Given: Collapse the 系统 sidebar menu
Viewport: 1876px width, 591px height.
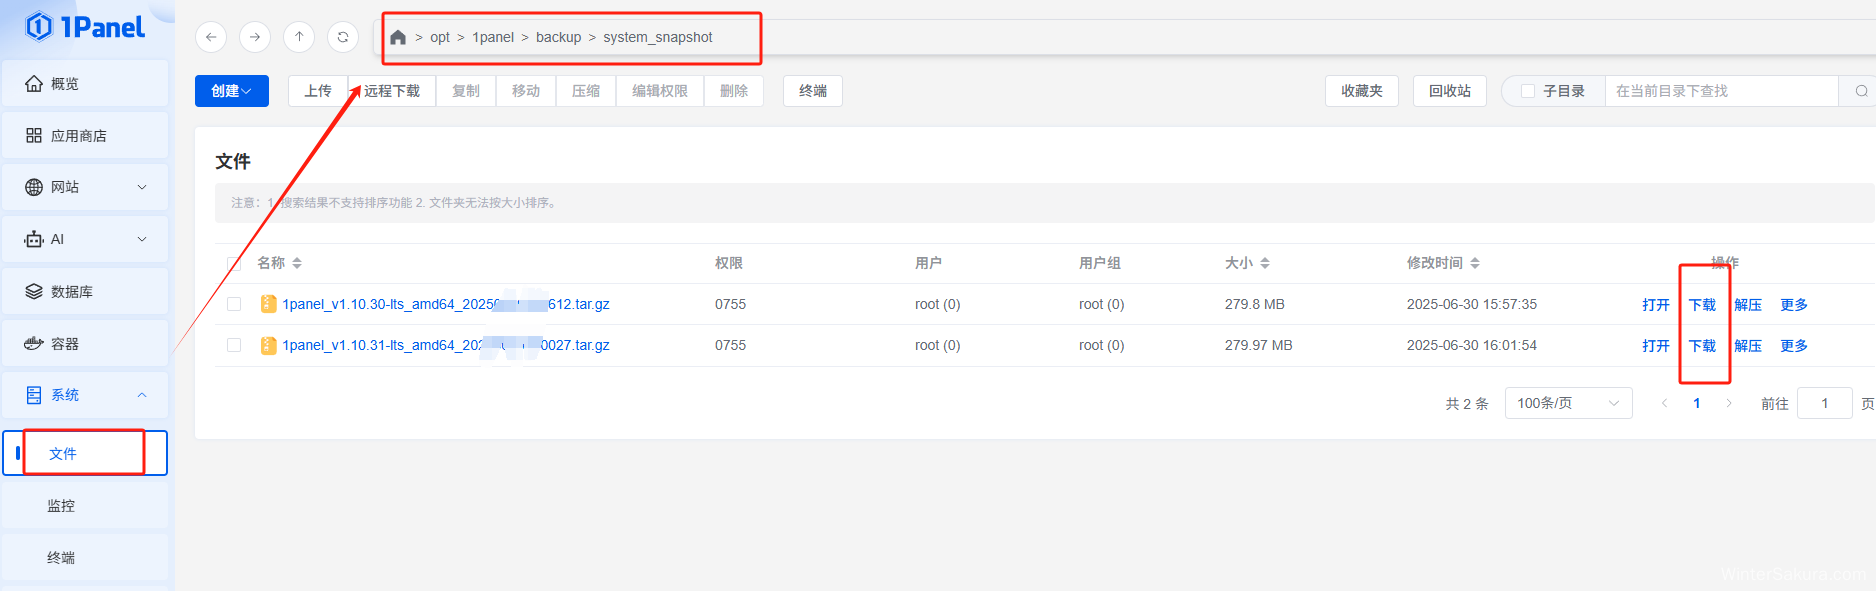Looking at the screenshot, I should [x=85, y=395].
